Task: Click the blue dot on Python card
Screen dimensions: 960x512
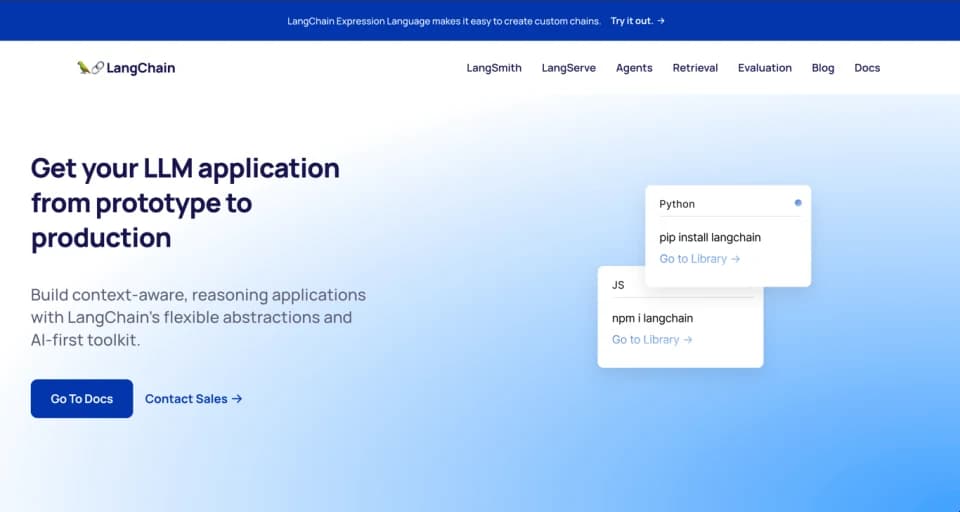Action: pyautogui.click(x=798, y=203)
